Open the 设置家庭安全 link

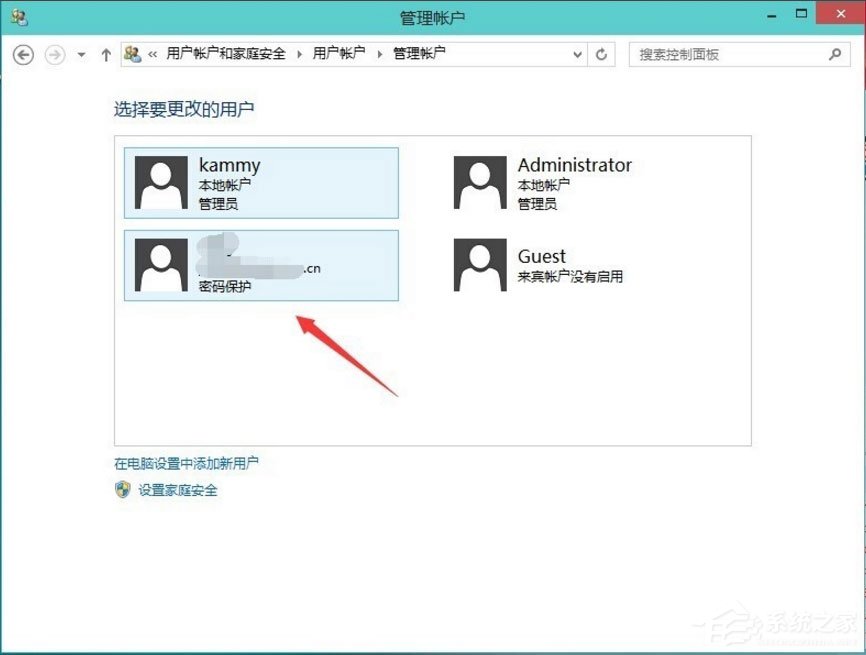[x=175, y=490]
